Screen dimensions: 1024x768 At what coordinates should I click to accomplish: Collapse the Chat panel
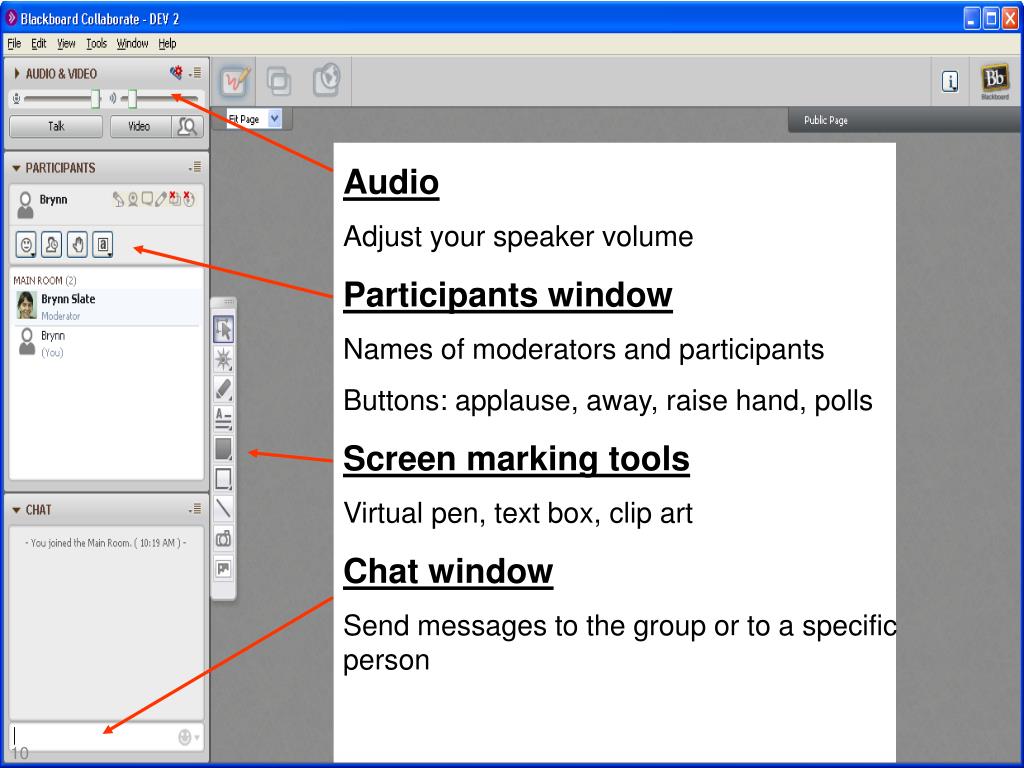point(17,510)
